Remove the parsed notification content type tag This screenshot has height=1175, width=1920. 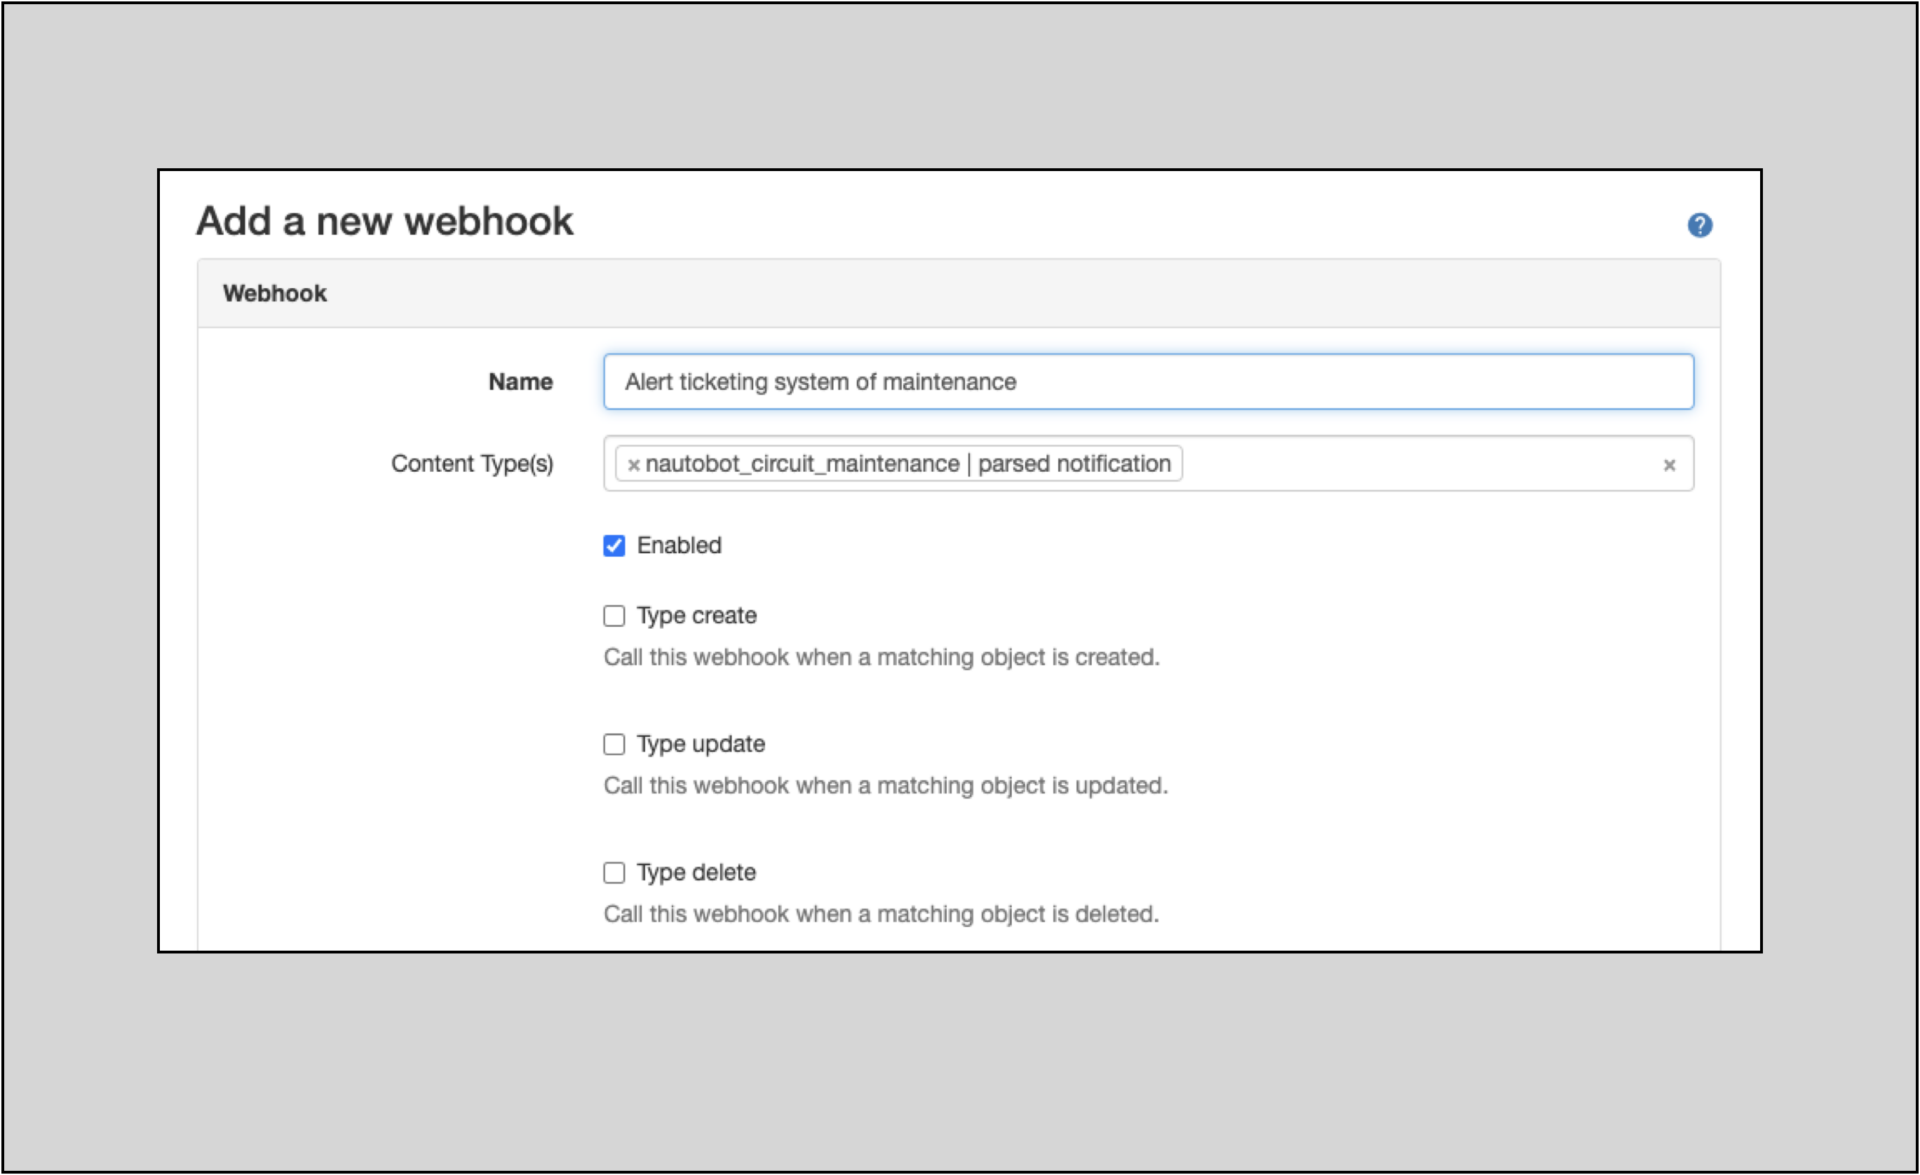632,464
